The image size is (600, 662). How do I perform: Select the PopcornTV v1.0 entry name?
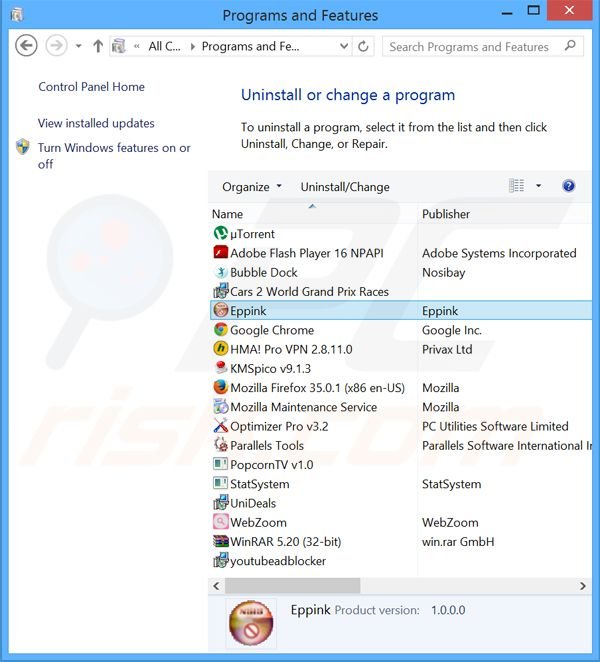click(x=271, y=465)
